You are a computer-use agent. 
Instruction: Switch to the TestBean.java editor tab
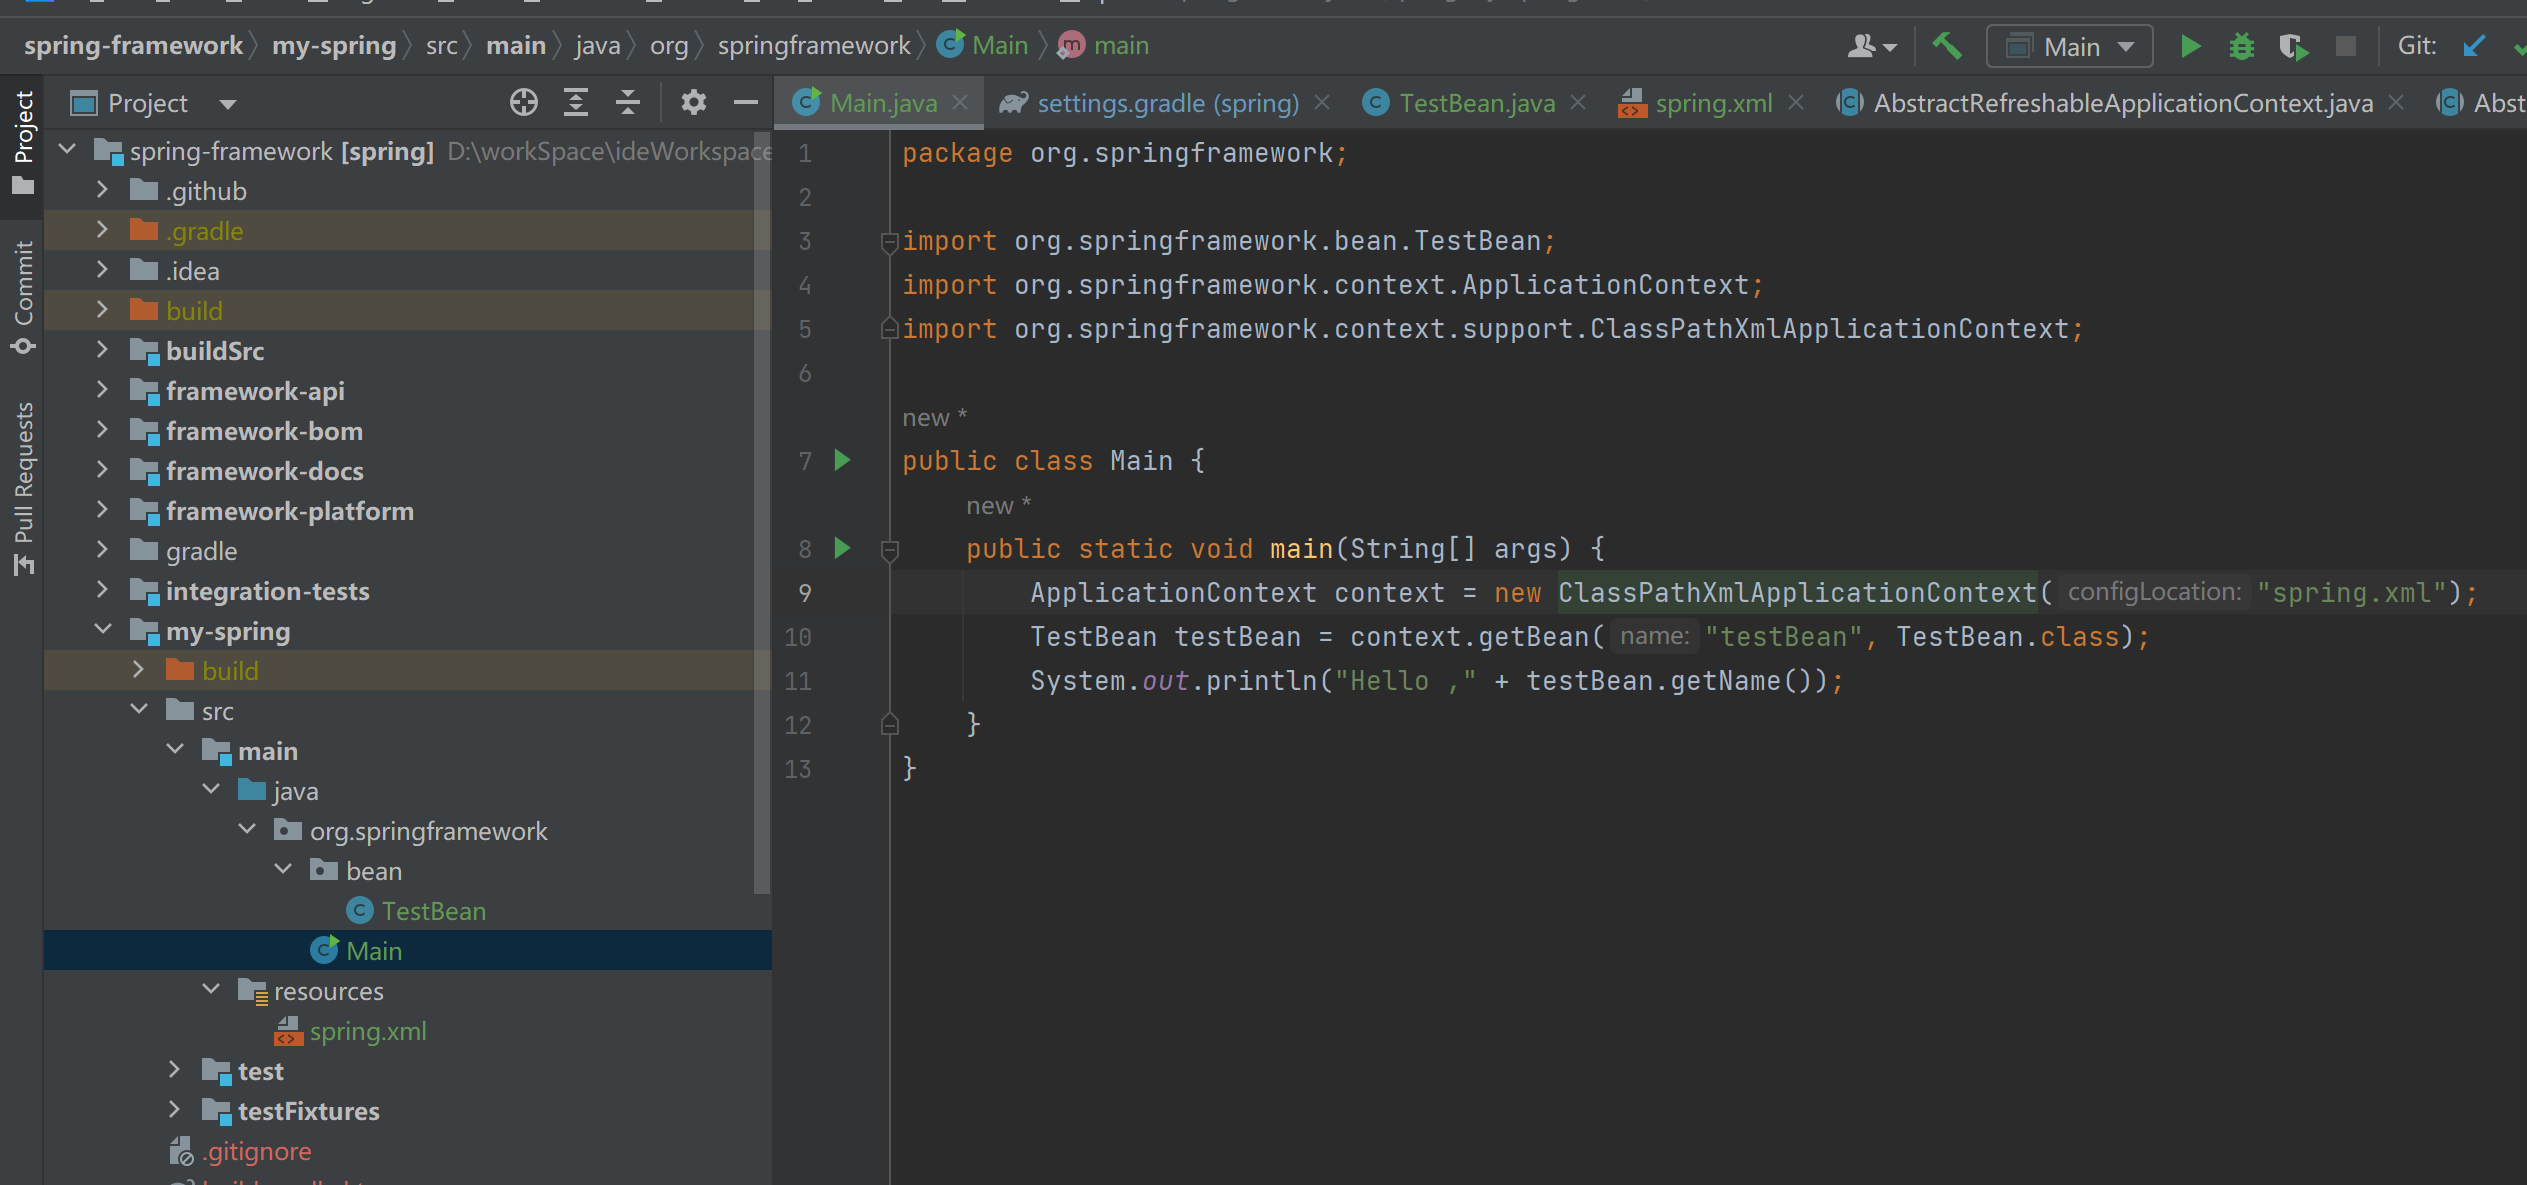[x=1476, y=103]
